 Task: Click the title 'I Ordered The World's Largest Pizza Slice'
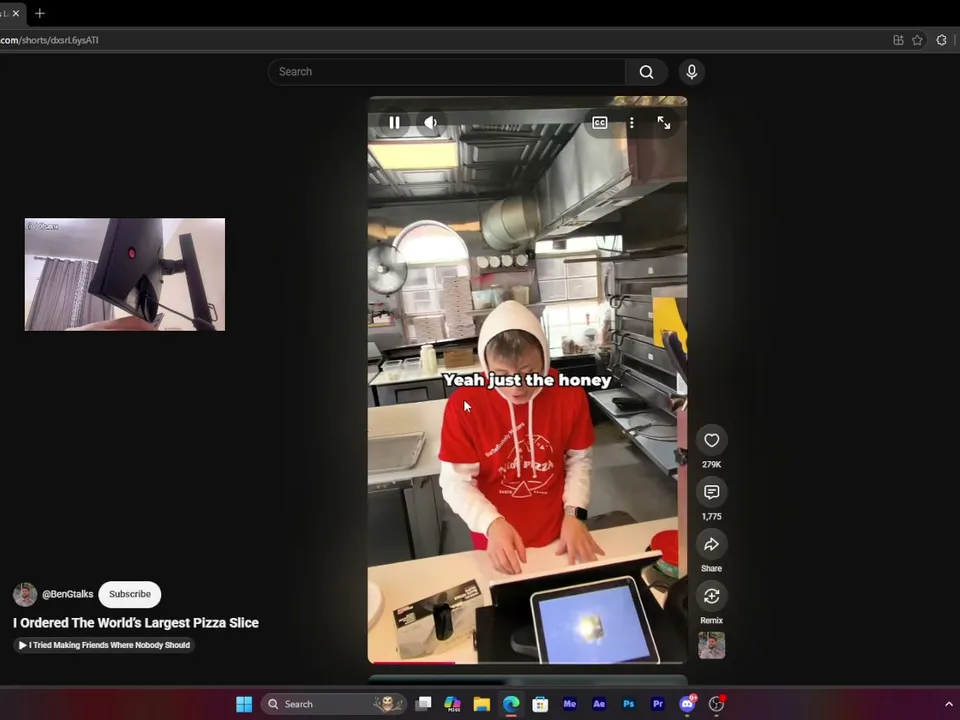pos(136,623)
